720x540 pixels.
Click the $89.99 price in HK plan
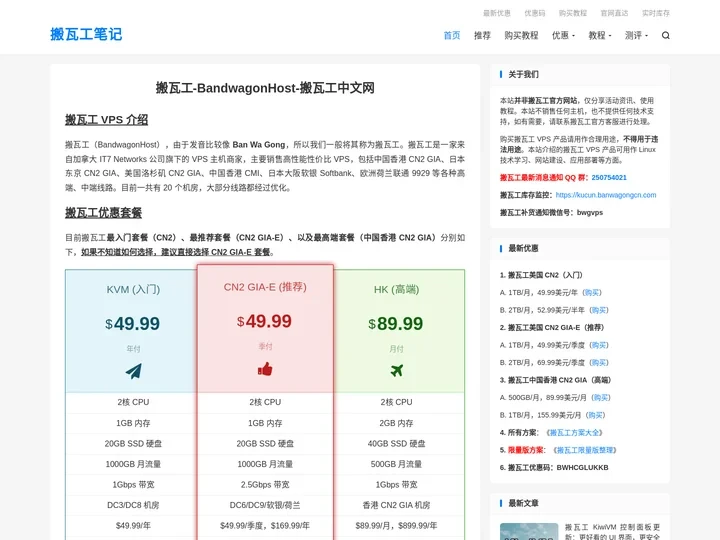395,324
